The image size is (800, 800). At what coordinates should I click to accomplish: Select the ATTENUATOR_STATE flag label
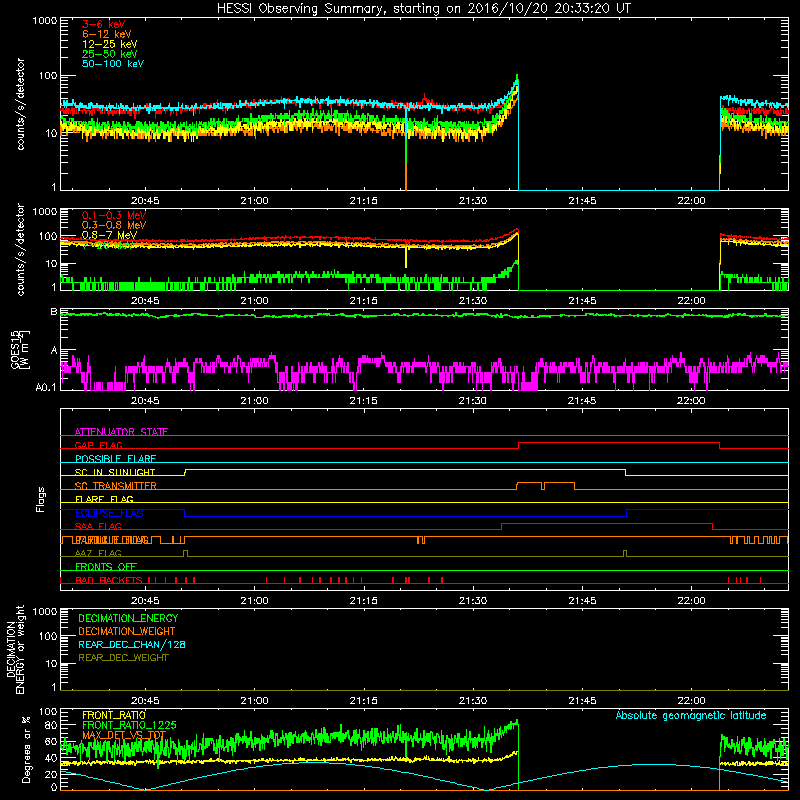pos(121,432)
